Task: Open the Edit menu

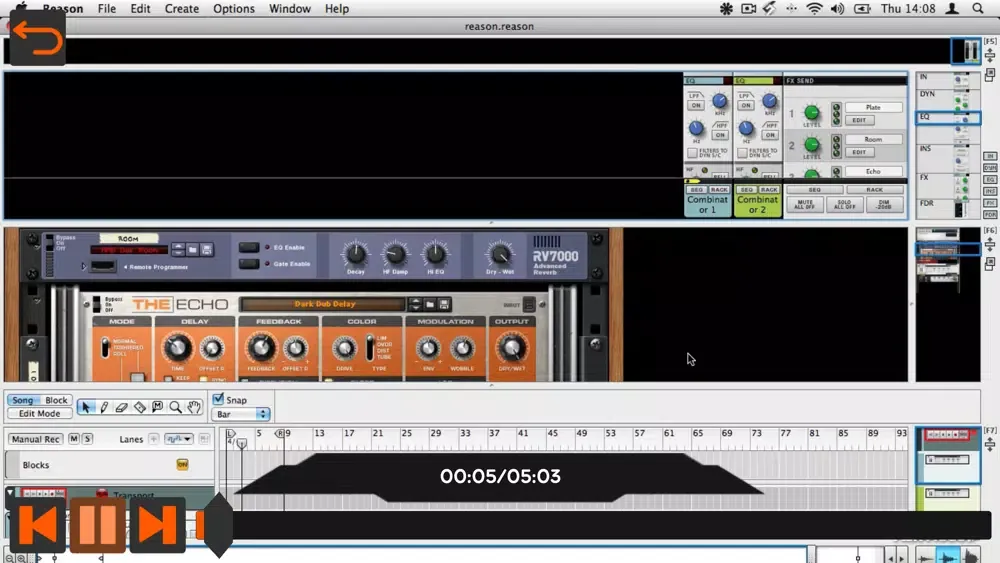Action: point(140,8)
